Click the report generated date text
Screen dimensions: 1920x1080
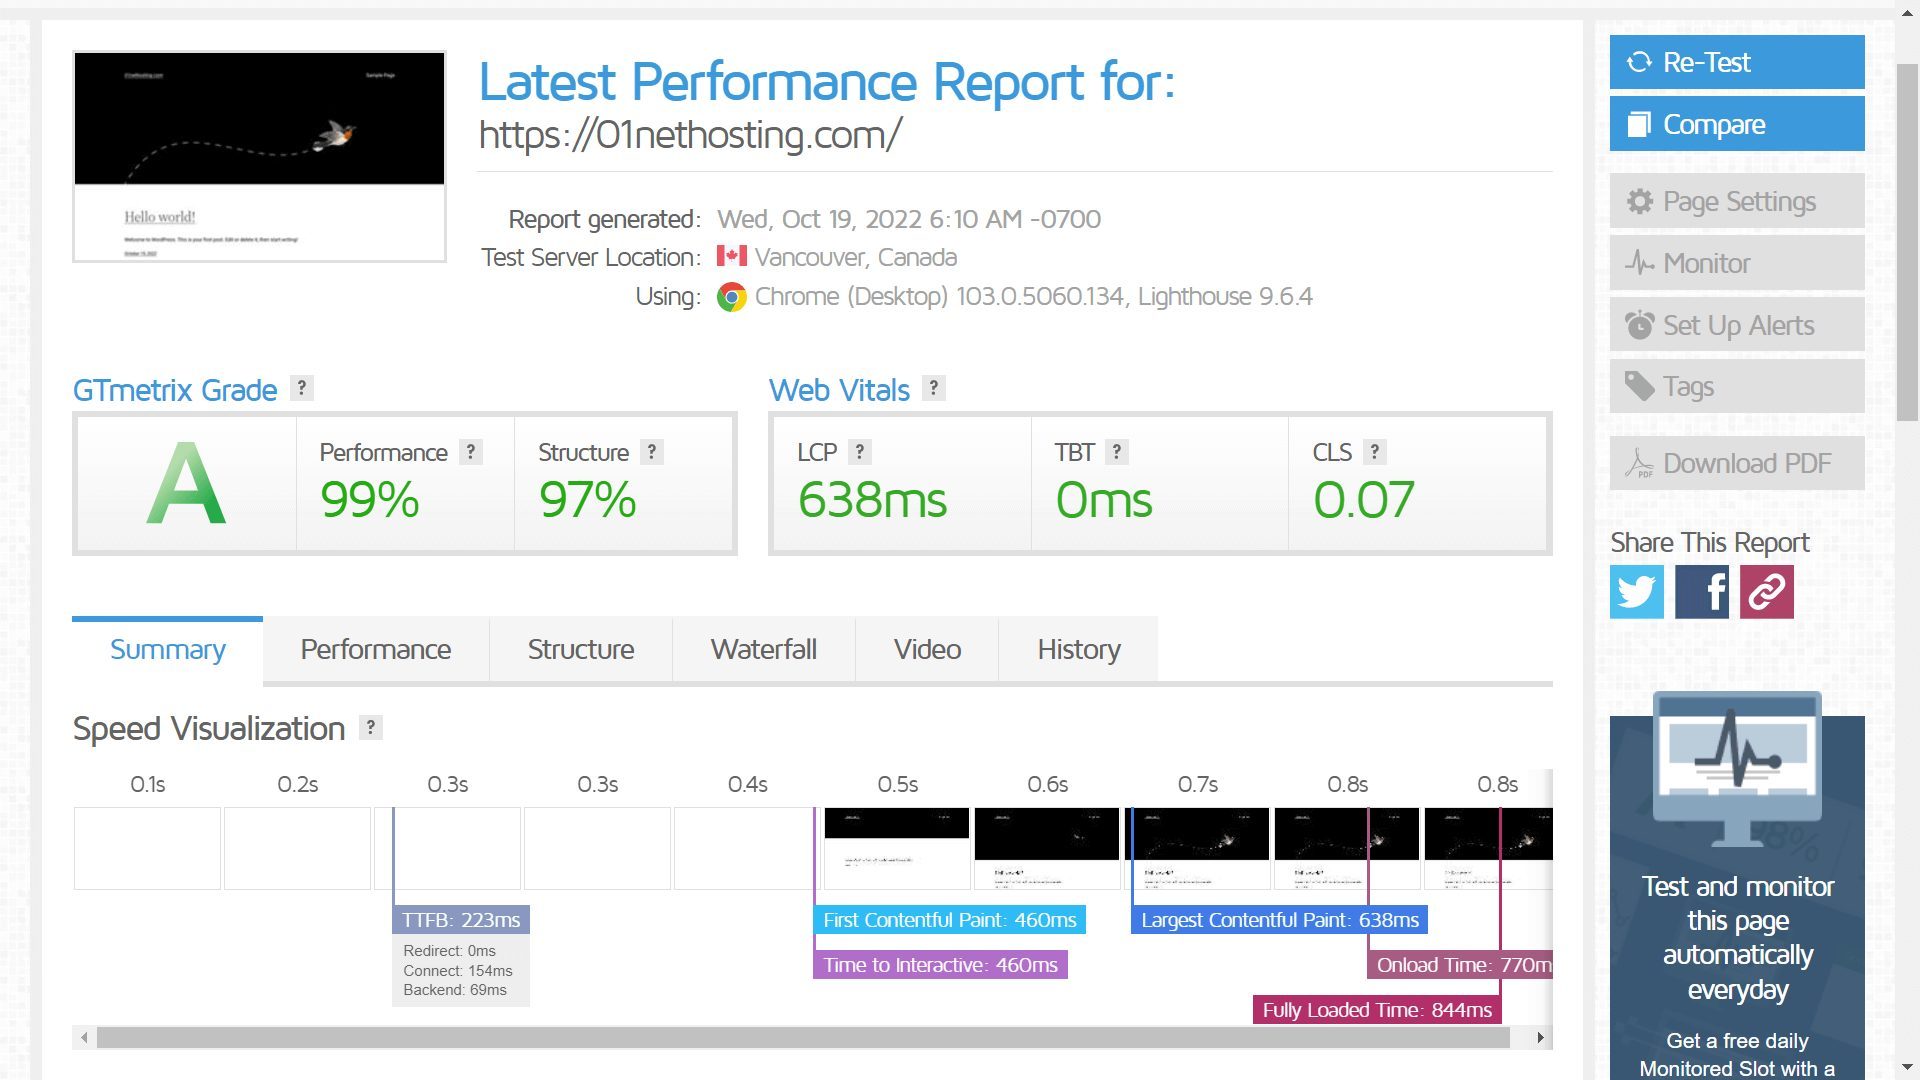(909, 219)
